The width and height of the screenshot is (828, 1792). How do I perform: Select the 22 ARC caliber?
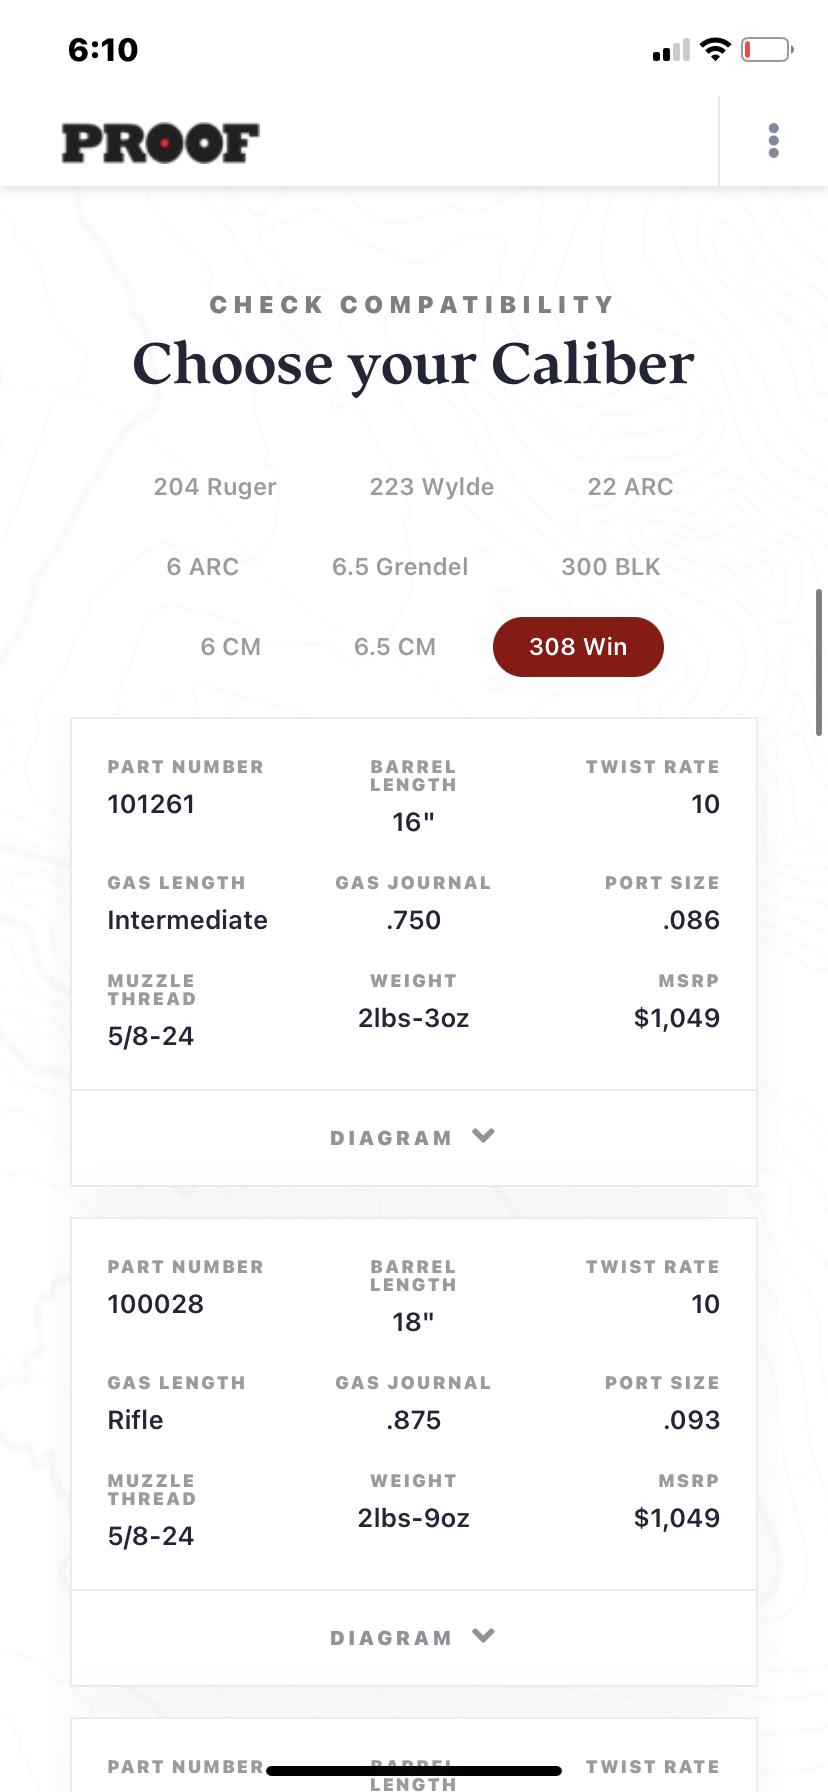pos(630,487)
